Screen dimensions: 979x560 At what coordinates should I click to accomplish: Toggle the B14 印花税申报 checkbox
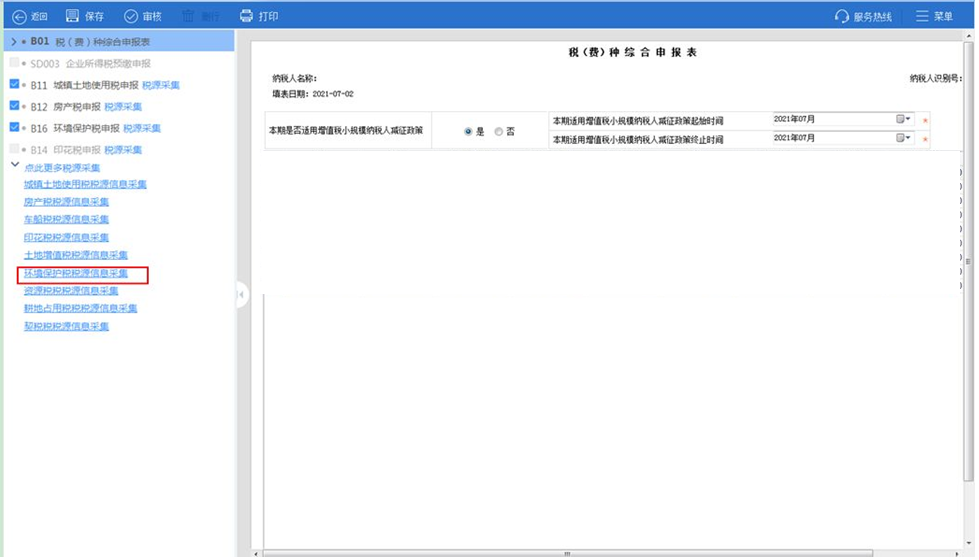(x=14, y=149)
